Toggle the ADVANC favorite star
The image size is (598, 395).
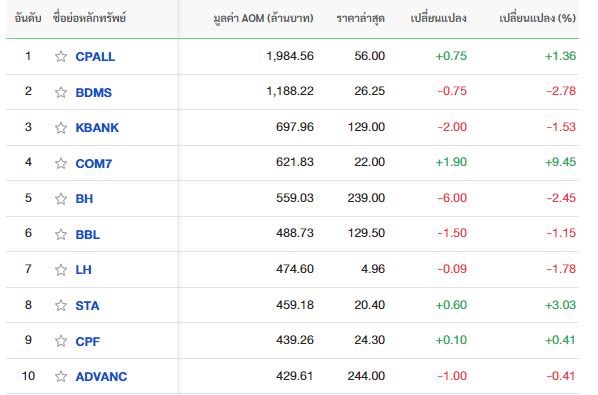coord(61,376)
